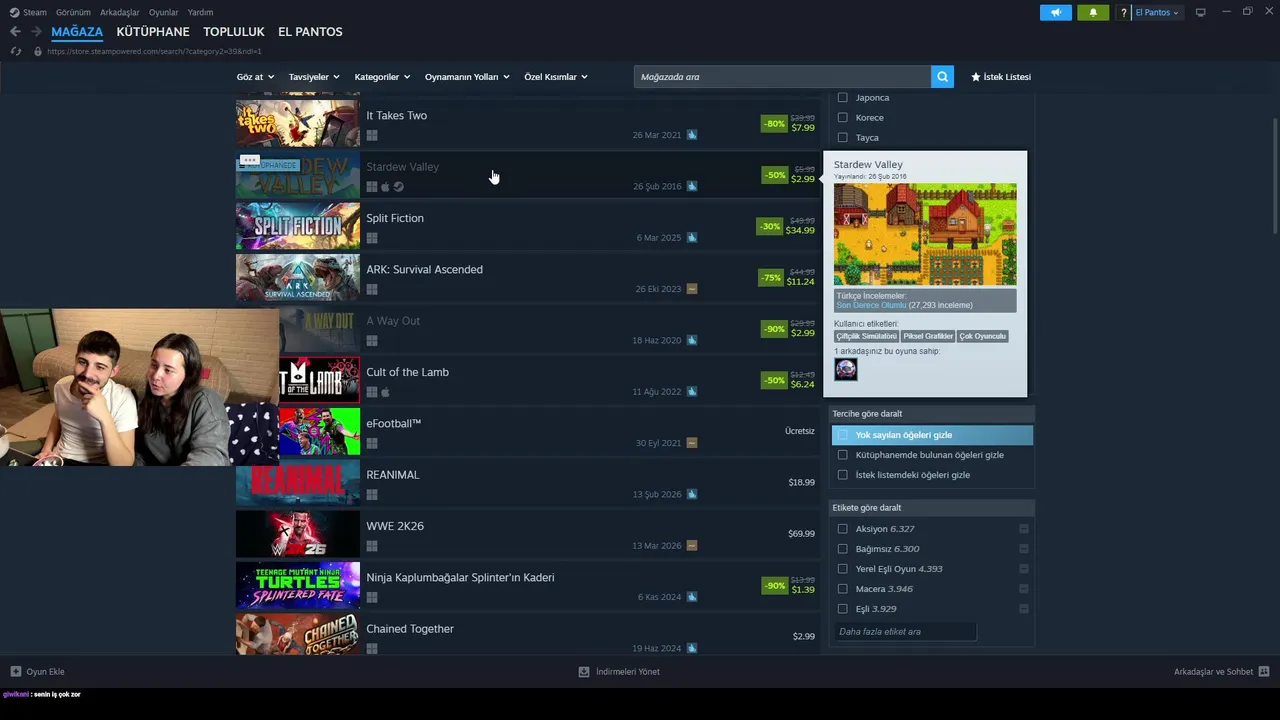Check the Eşli tag filter
This screenshot has width=1280, height=720.
coord(842,609)
